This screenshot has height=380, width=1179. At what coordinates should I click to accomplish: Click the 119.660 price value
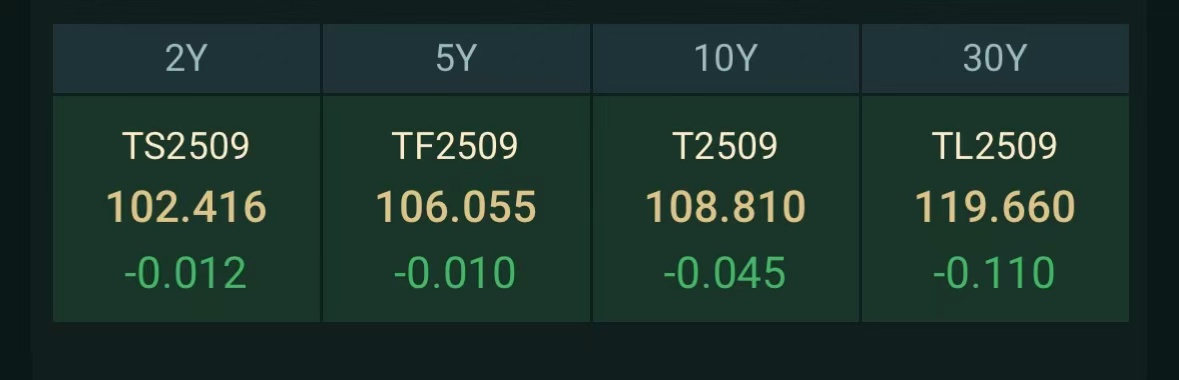coord(995,207)
